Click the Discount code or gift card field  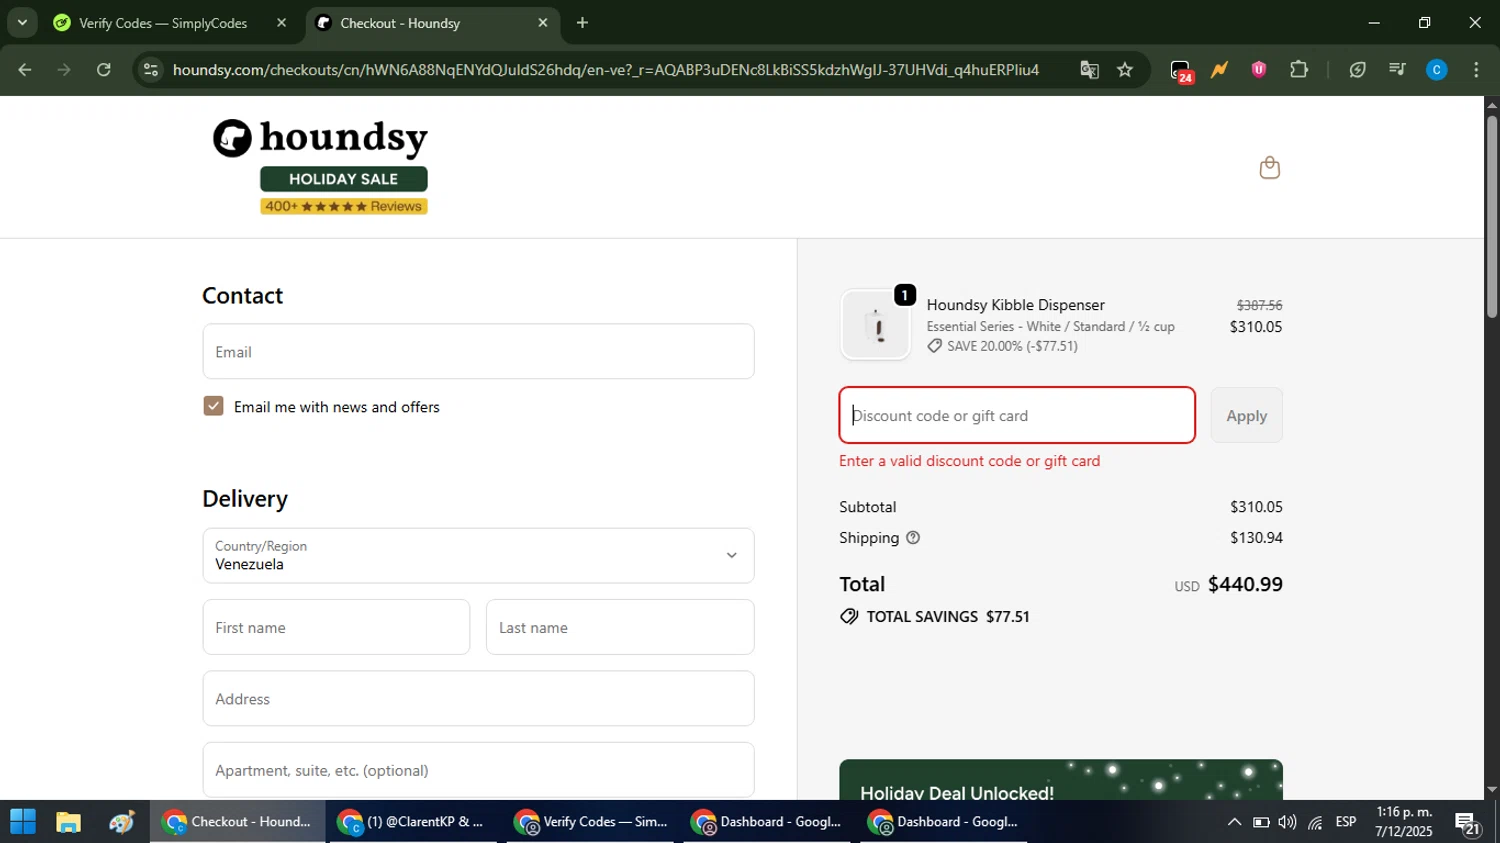point(1017,415)
